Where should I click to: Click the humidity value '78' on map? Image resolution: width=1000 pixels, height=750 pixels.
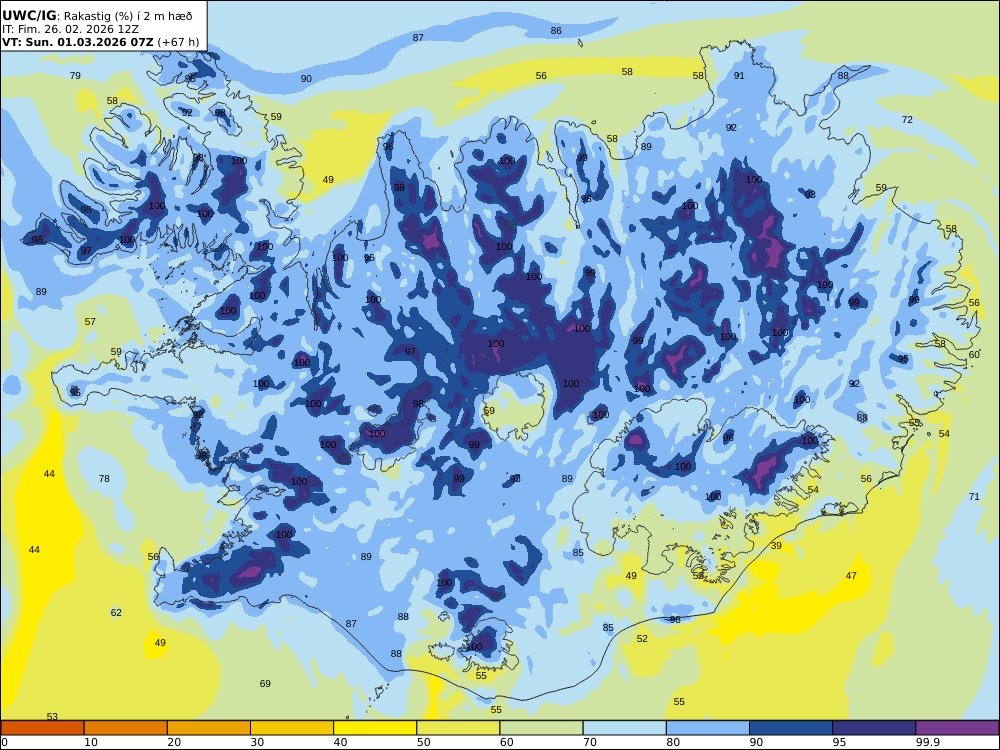point(104,478)
